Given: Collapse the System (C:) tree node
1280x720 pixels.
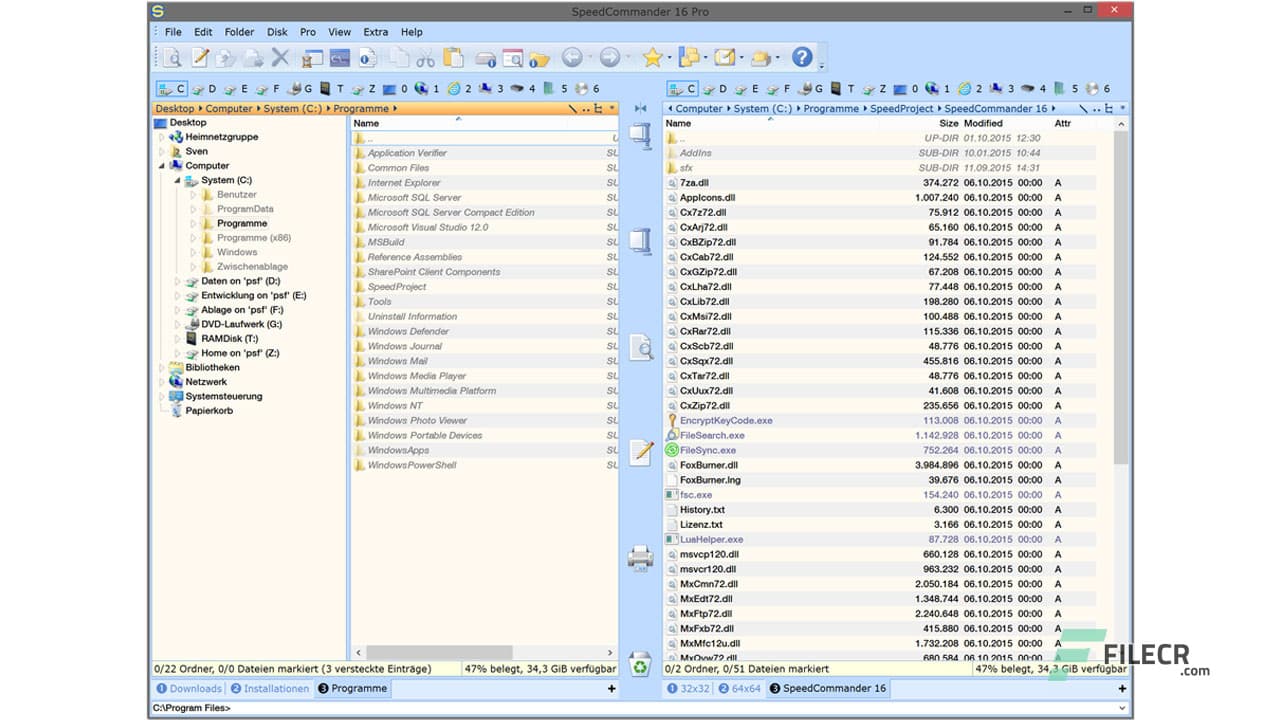Looking at the screenshot, I should (177, 180).
